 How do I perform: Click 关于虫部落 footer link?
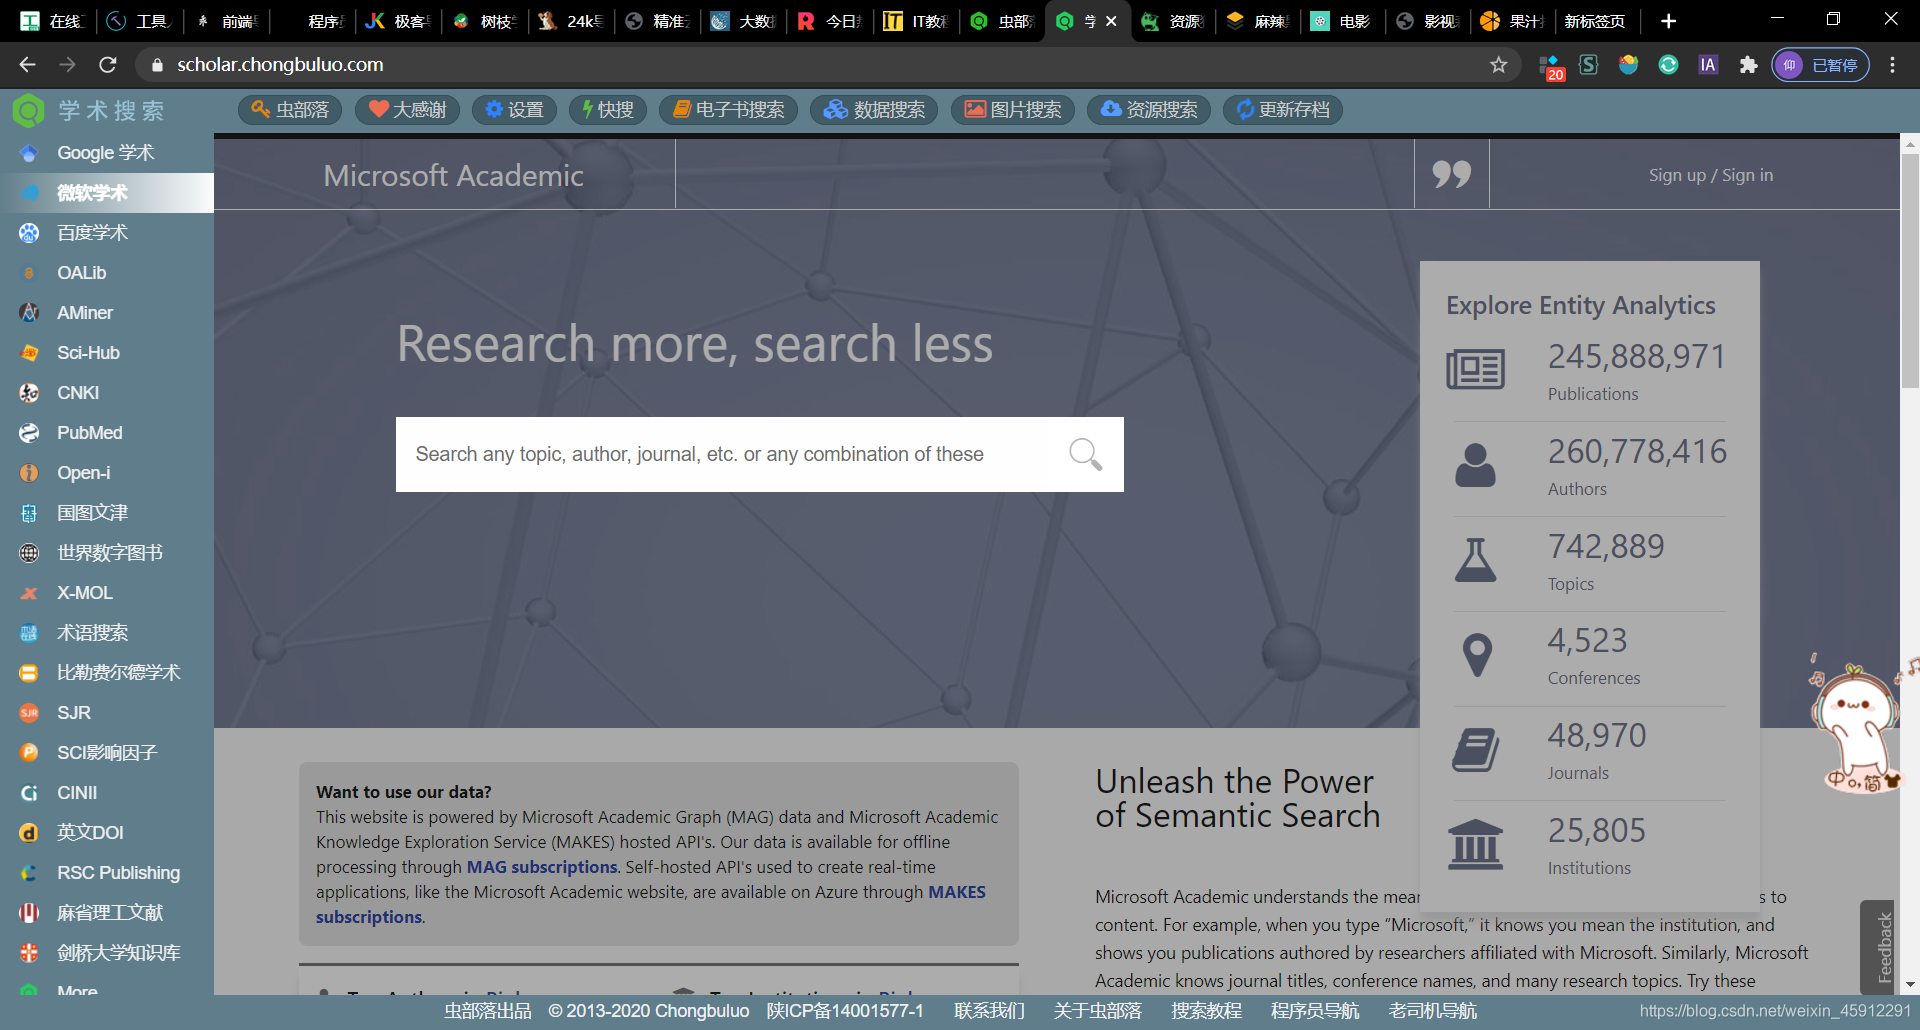[x=1097, y=1011]
